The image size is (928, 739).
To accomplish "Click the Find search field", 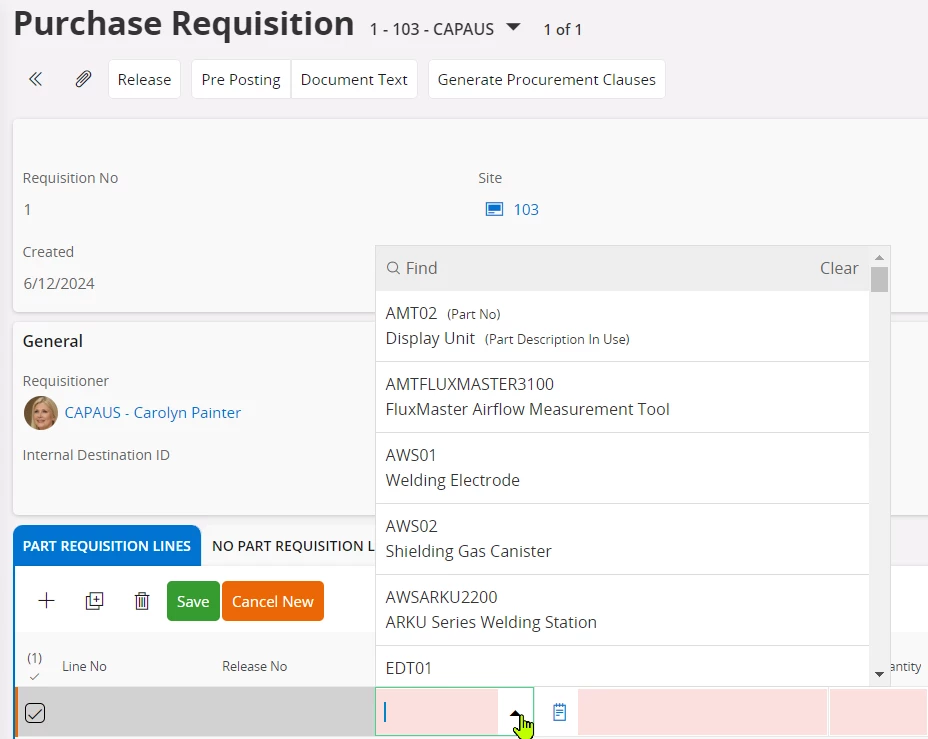I will click(x=600, y=268).
